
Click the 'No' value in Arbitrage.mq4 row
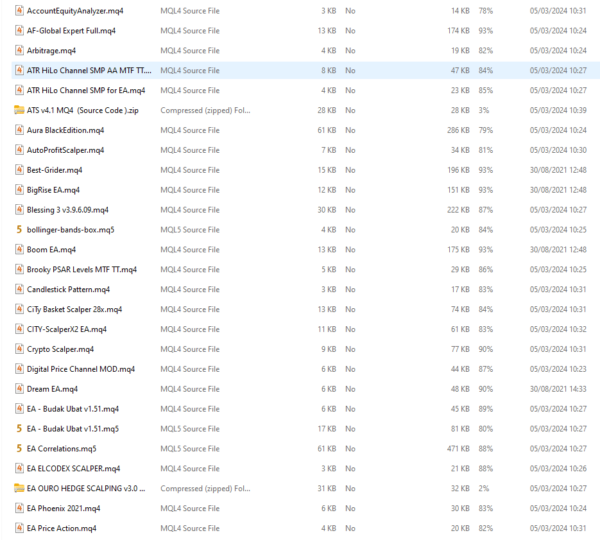click(350, 51)
